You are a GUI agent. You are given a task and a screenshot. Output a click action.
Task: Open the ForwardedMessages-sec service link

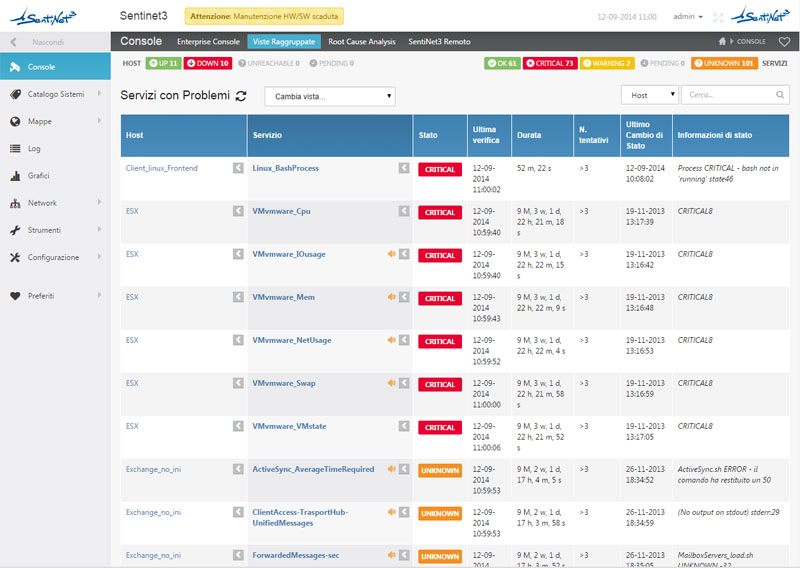[296, 555]
